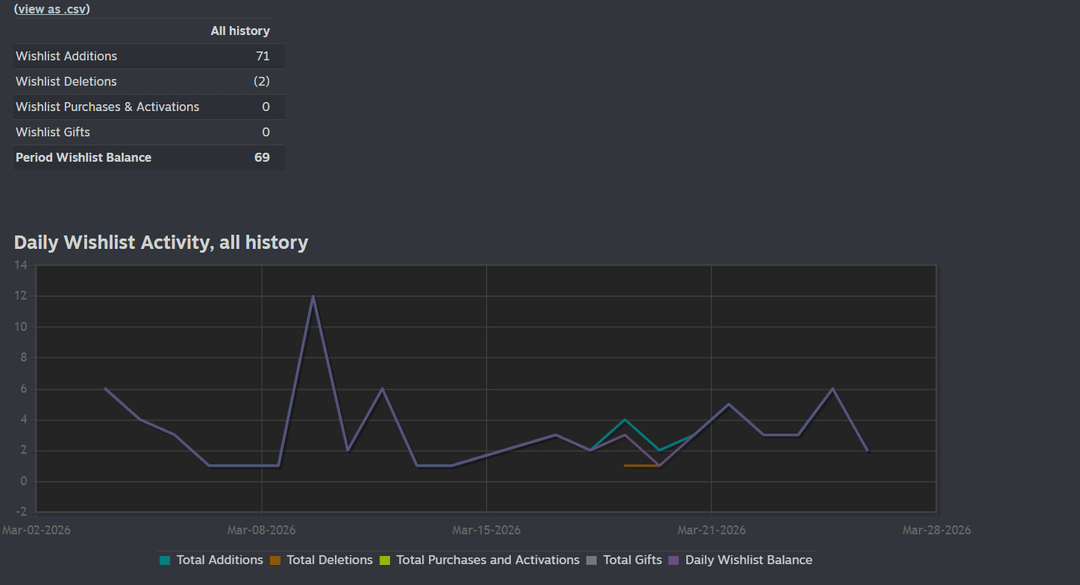Click the Period Wishlist Balance row label

coord(83,158)
